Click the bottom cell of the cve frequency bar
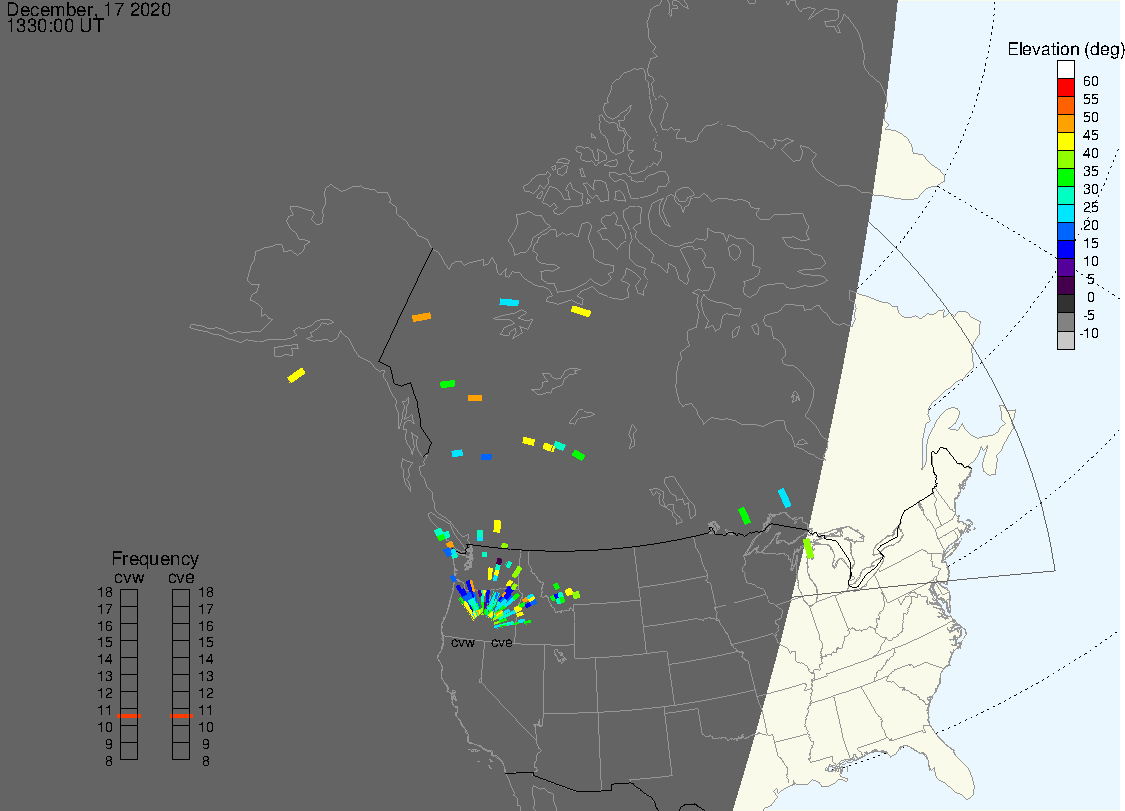The width and height of the screenshot is (1125, 811). click(x=182, y=751)
